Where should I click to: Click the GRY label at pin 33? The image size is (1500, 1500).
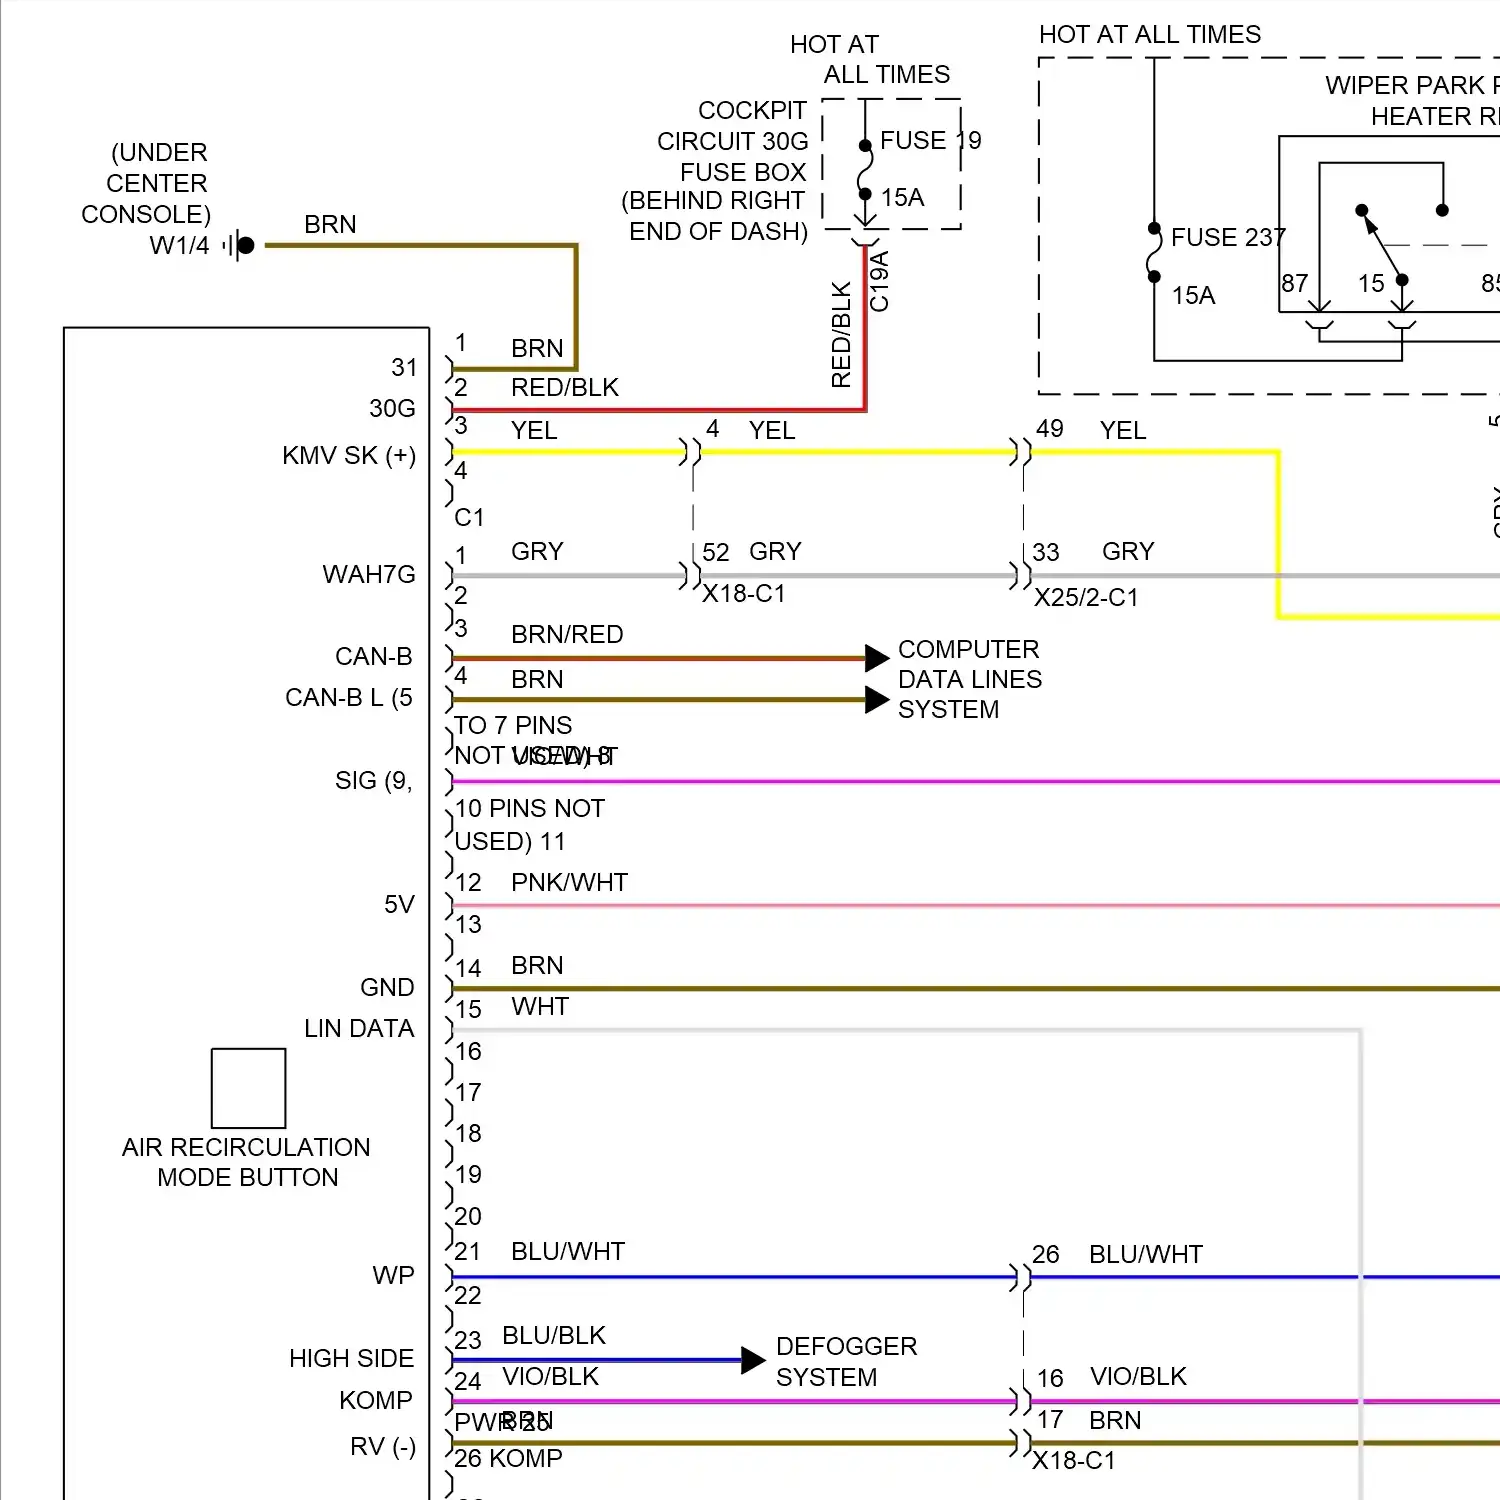coord(1128,551)
